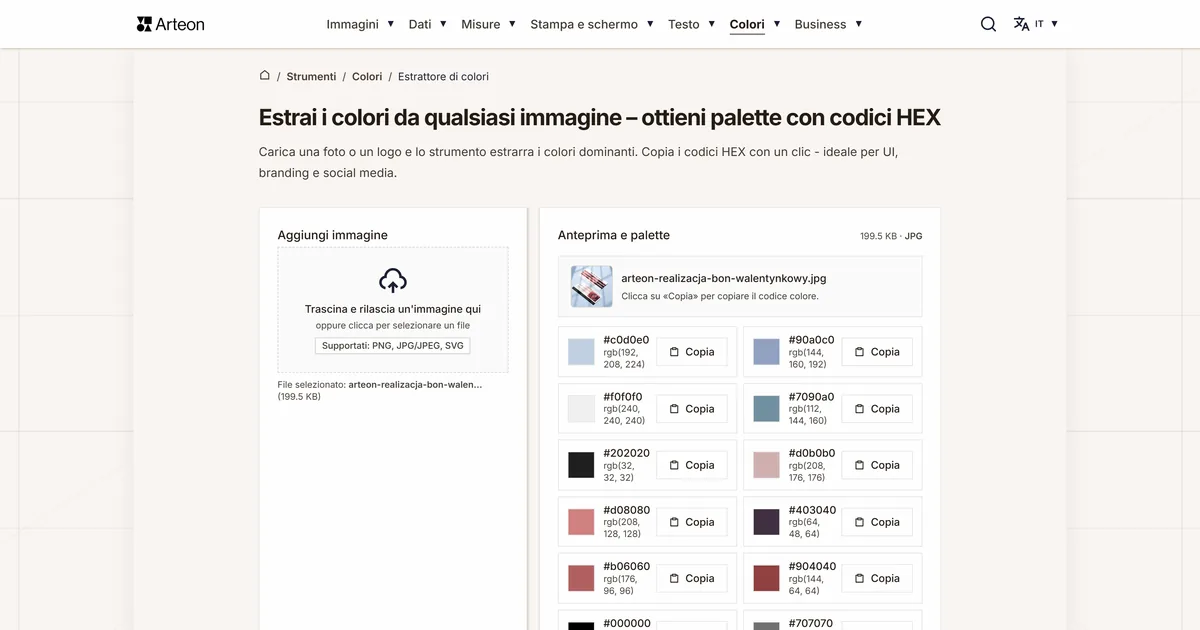Expand the Colori menu arrow

777,24
